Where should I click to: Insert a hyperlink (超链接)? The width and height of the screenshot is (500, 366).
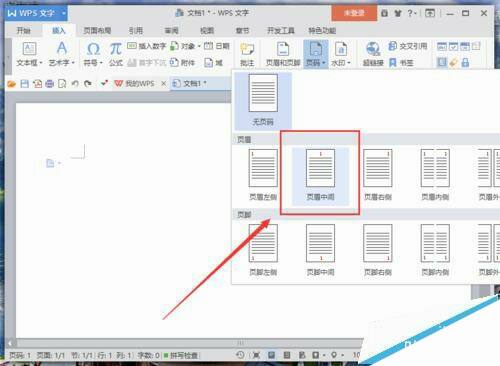tap(373, 54)
